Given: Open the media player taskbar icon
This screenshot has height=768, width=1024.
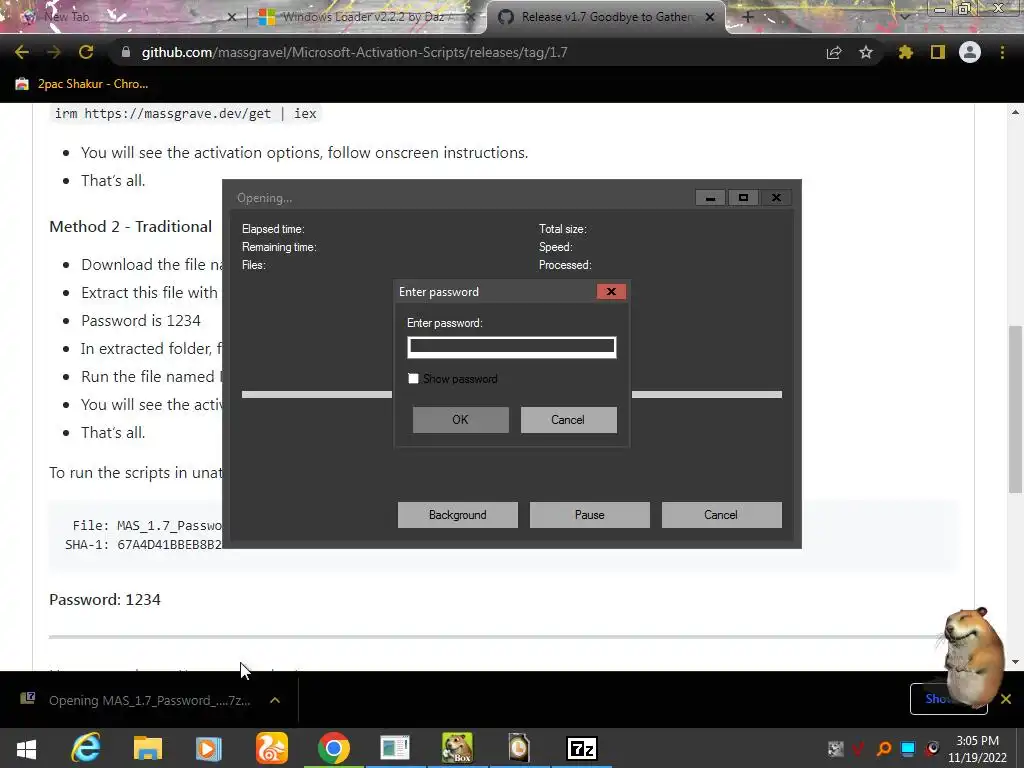Looking at the screenshot, I should click(x=209, y=748).
